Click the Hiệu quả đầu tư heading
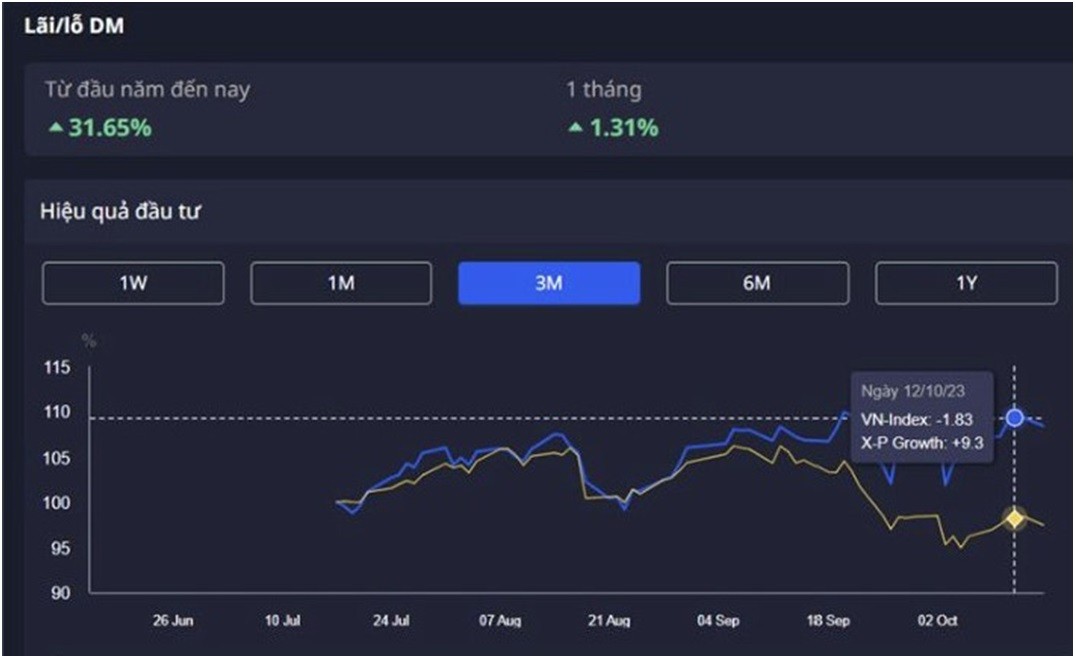 pyautogui.click(x=120, y=211)
